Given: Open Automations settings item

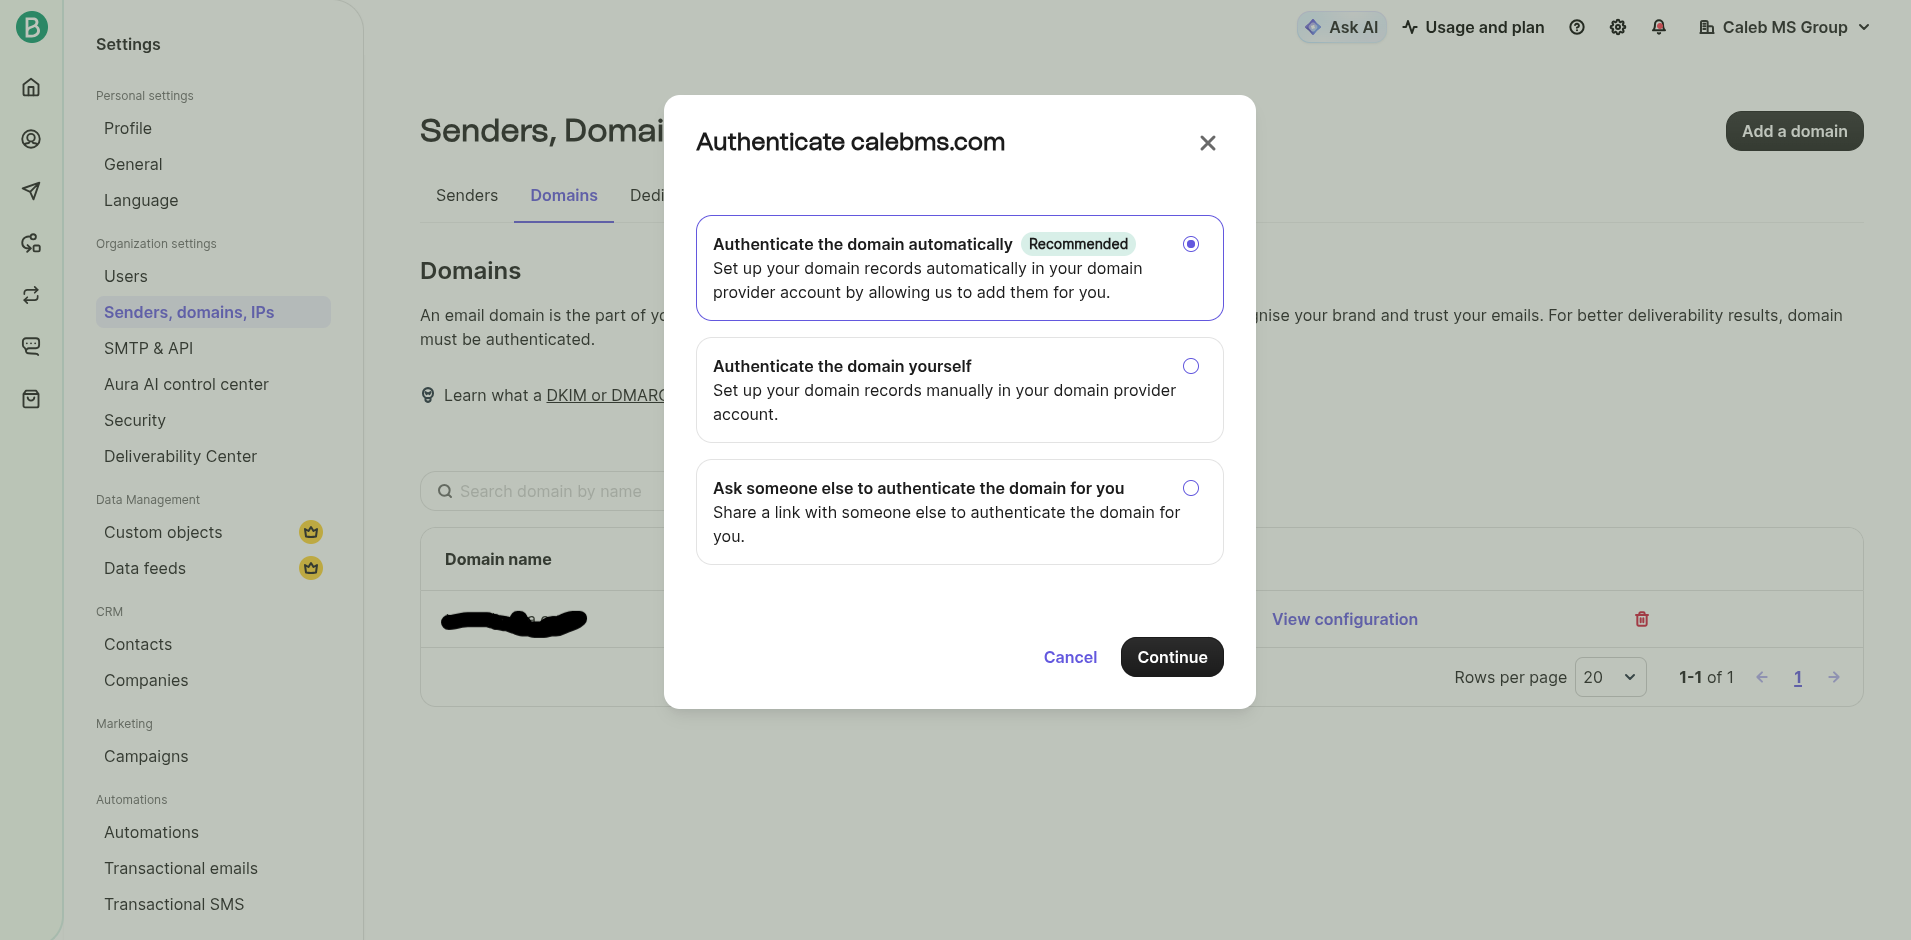Looking at the screenshot, I should 151,832.
